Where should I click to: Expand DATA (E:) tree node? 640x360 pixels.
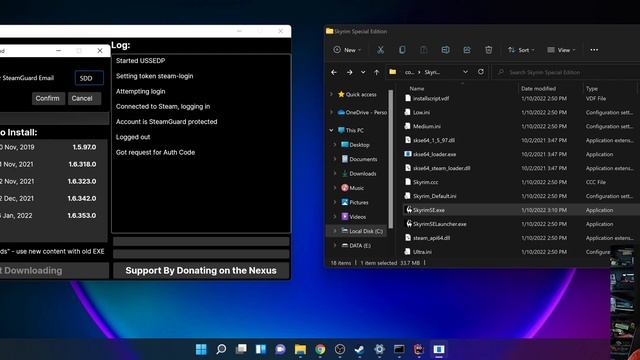click(x=335, y=245)
